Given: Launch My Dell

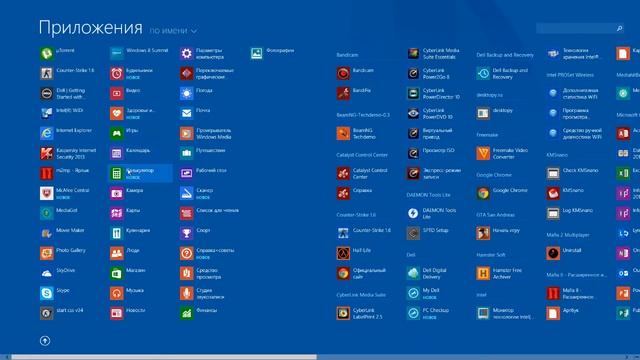Looking at the screenshot, I should point(424,293).
